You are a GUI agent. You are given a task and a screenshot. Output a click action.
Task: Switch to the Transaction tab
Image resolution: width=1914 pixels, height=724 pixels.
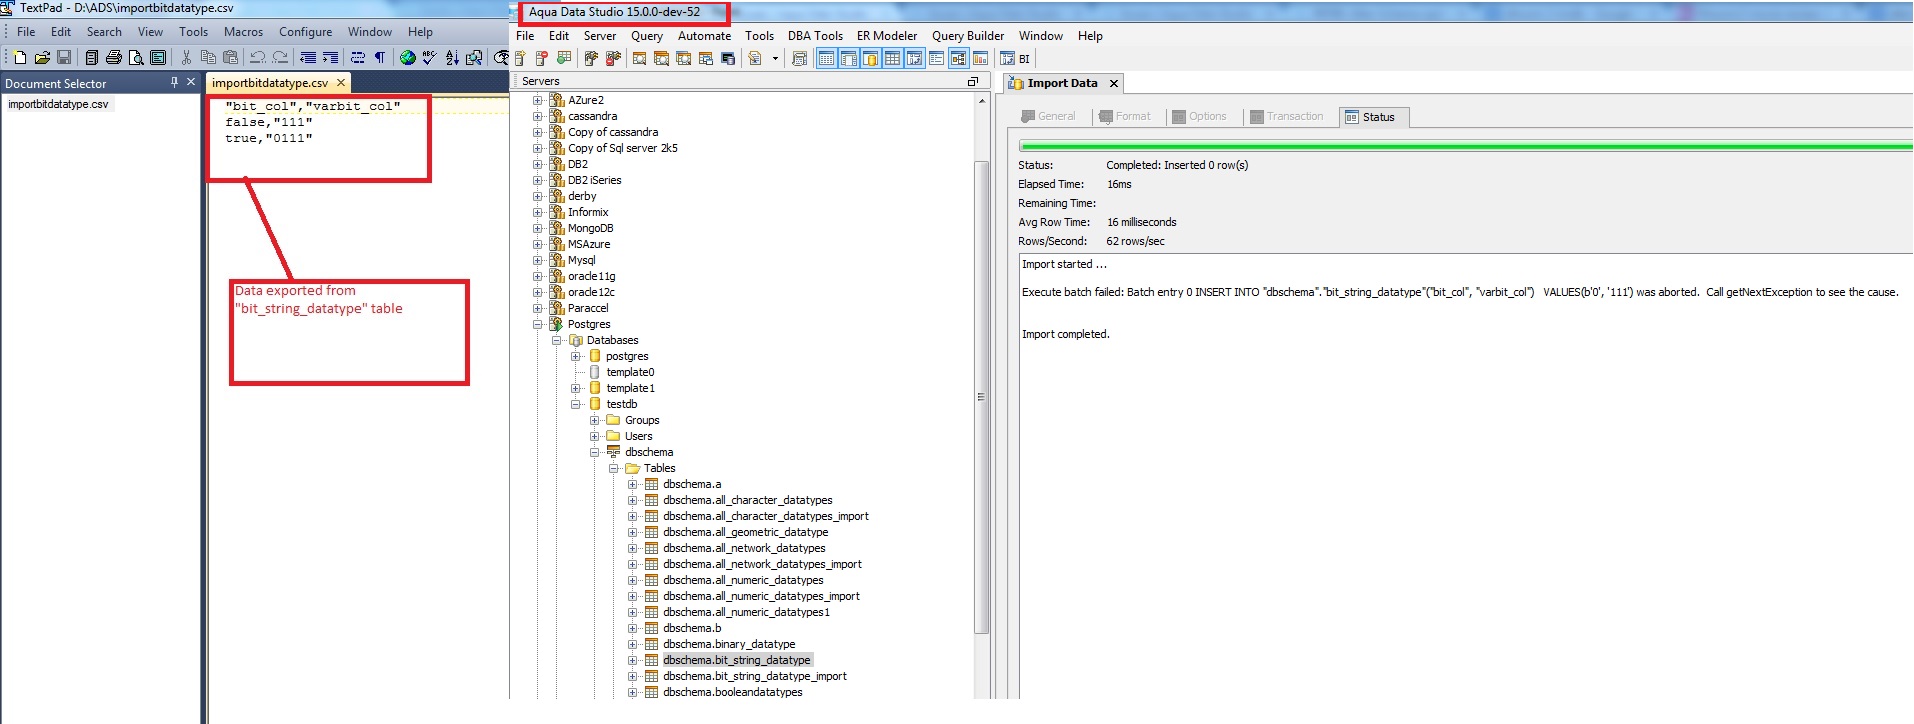point(1286,116)
